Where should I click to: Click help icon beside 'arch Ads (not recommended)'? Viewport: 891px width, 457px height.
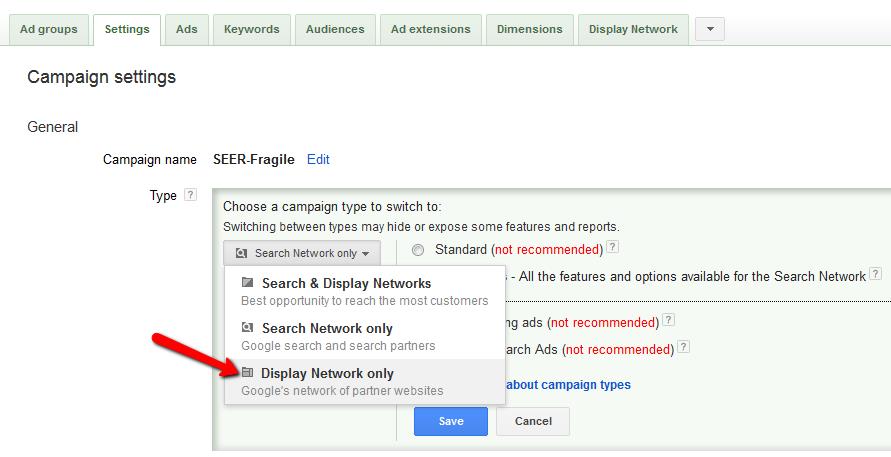click(x=684, y=348)
